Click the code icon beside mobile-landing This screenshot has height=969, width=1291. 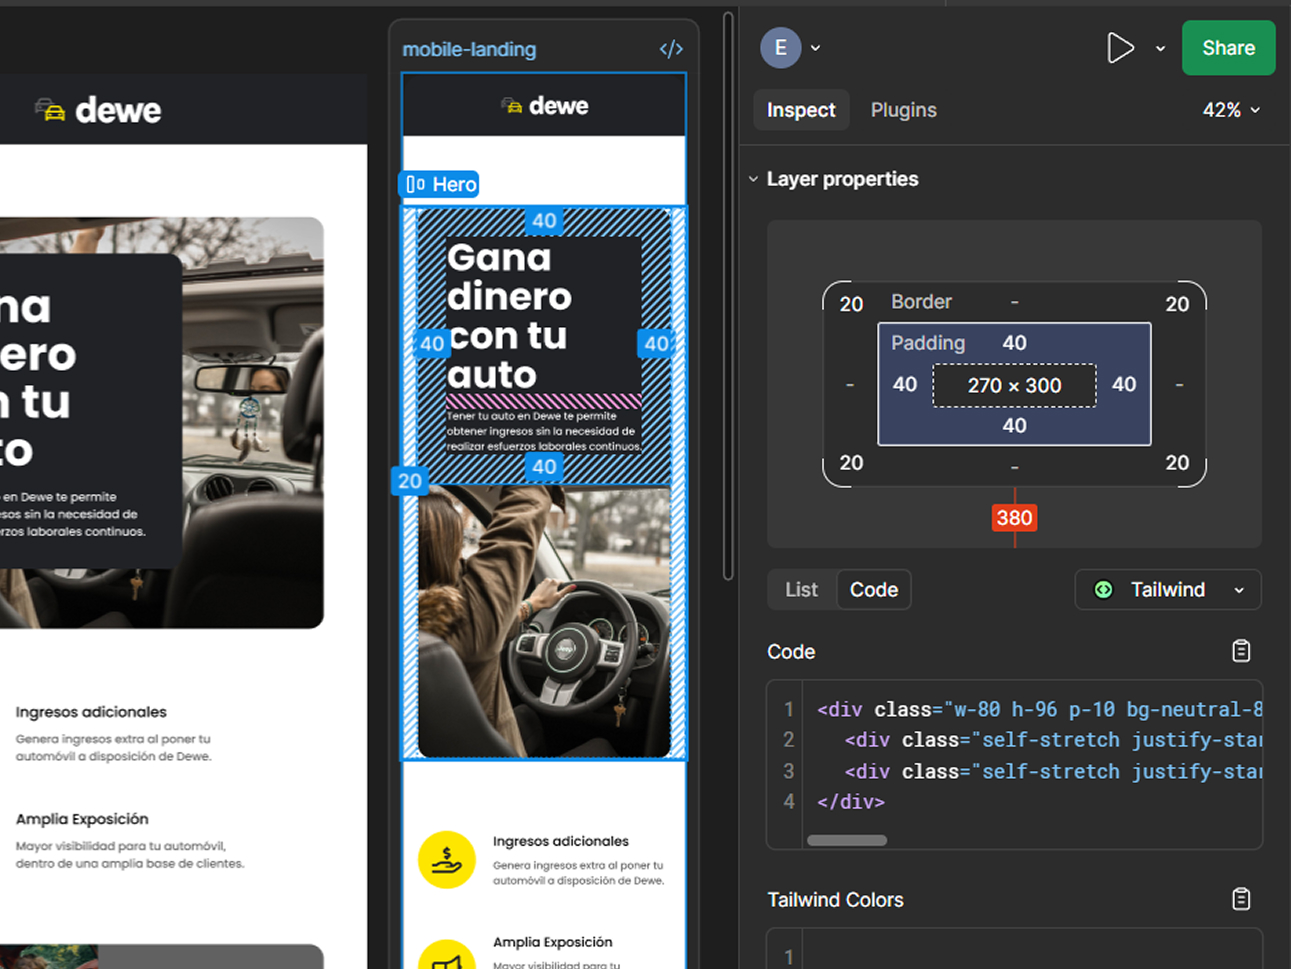point(671,49)
